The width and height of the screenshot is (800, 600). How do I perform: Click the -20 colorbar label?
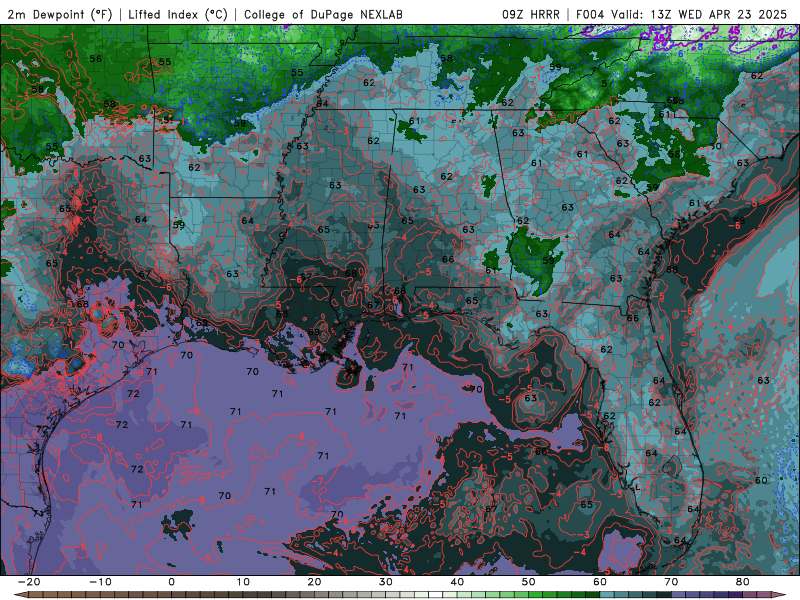click(x=29, y=582)
